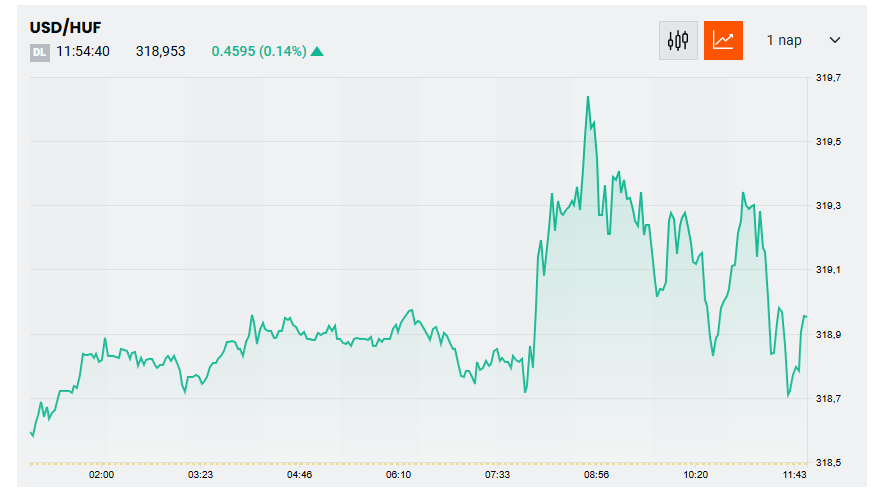Click the 04:46 time axis label
Viewport: 887px width, 491px height.
pos(300,475)
